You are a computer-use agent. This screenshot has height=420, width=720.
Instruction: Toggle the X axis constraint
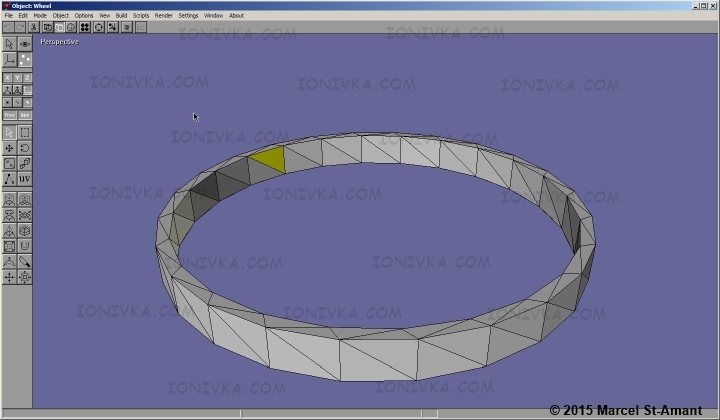[7, 77]
